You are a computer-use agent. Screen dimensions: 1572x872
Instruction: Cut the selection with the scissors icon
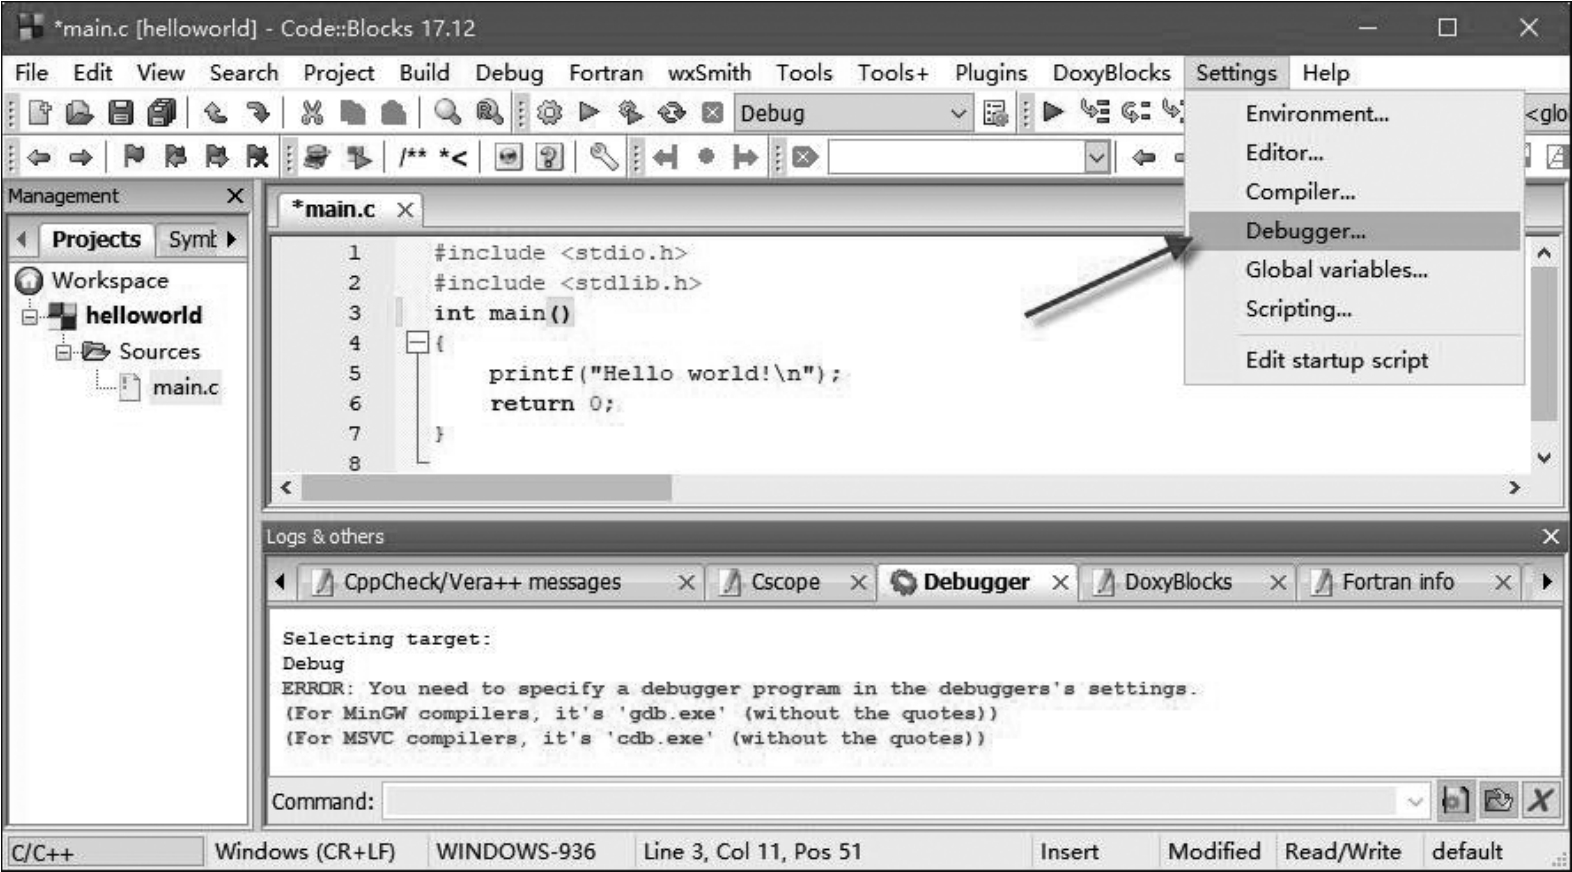click(312, 113)
